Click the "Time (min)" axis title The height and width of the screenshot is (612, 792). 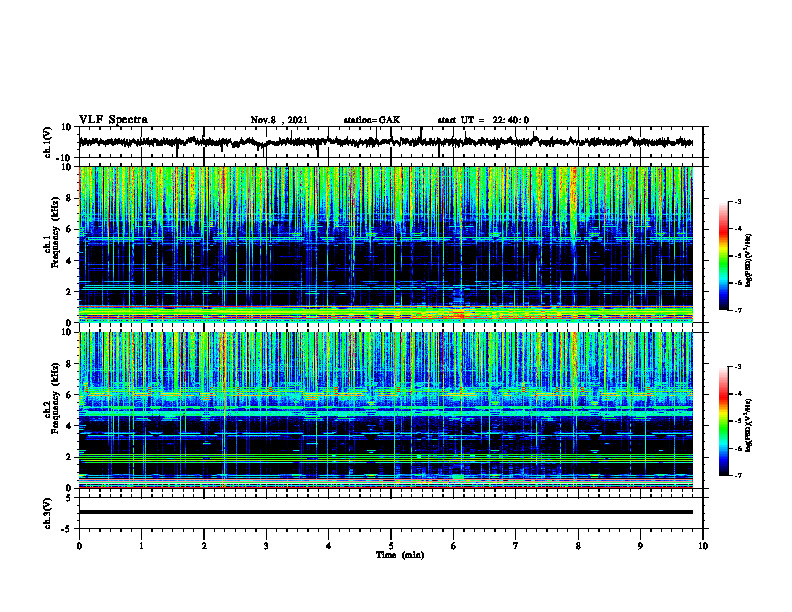(x=400, y=555)
